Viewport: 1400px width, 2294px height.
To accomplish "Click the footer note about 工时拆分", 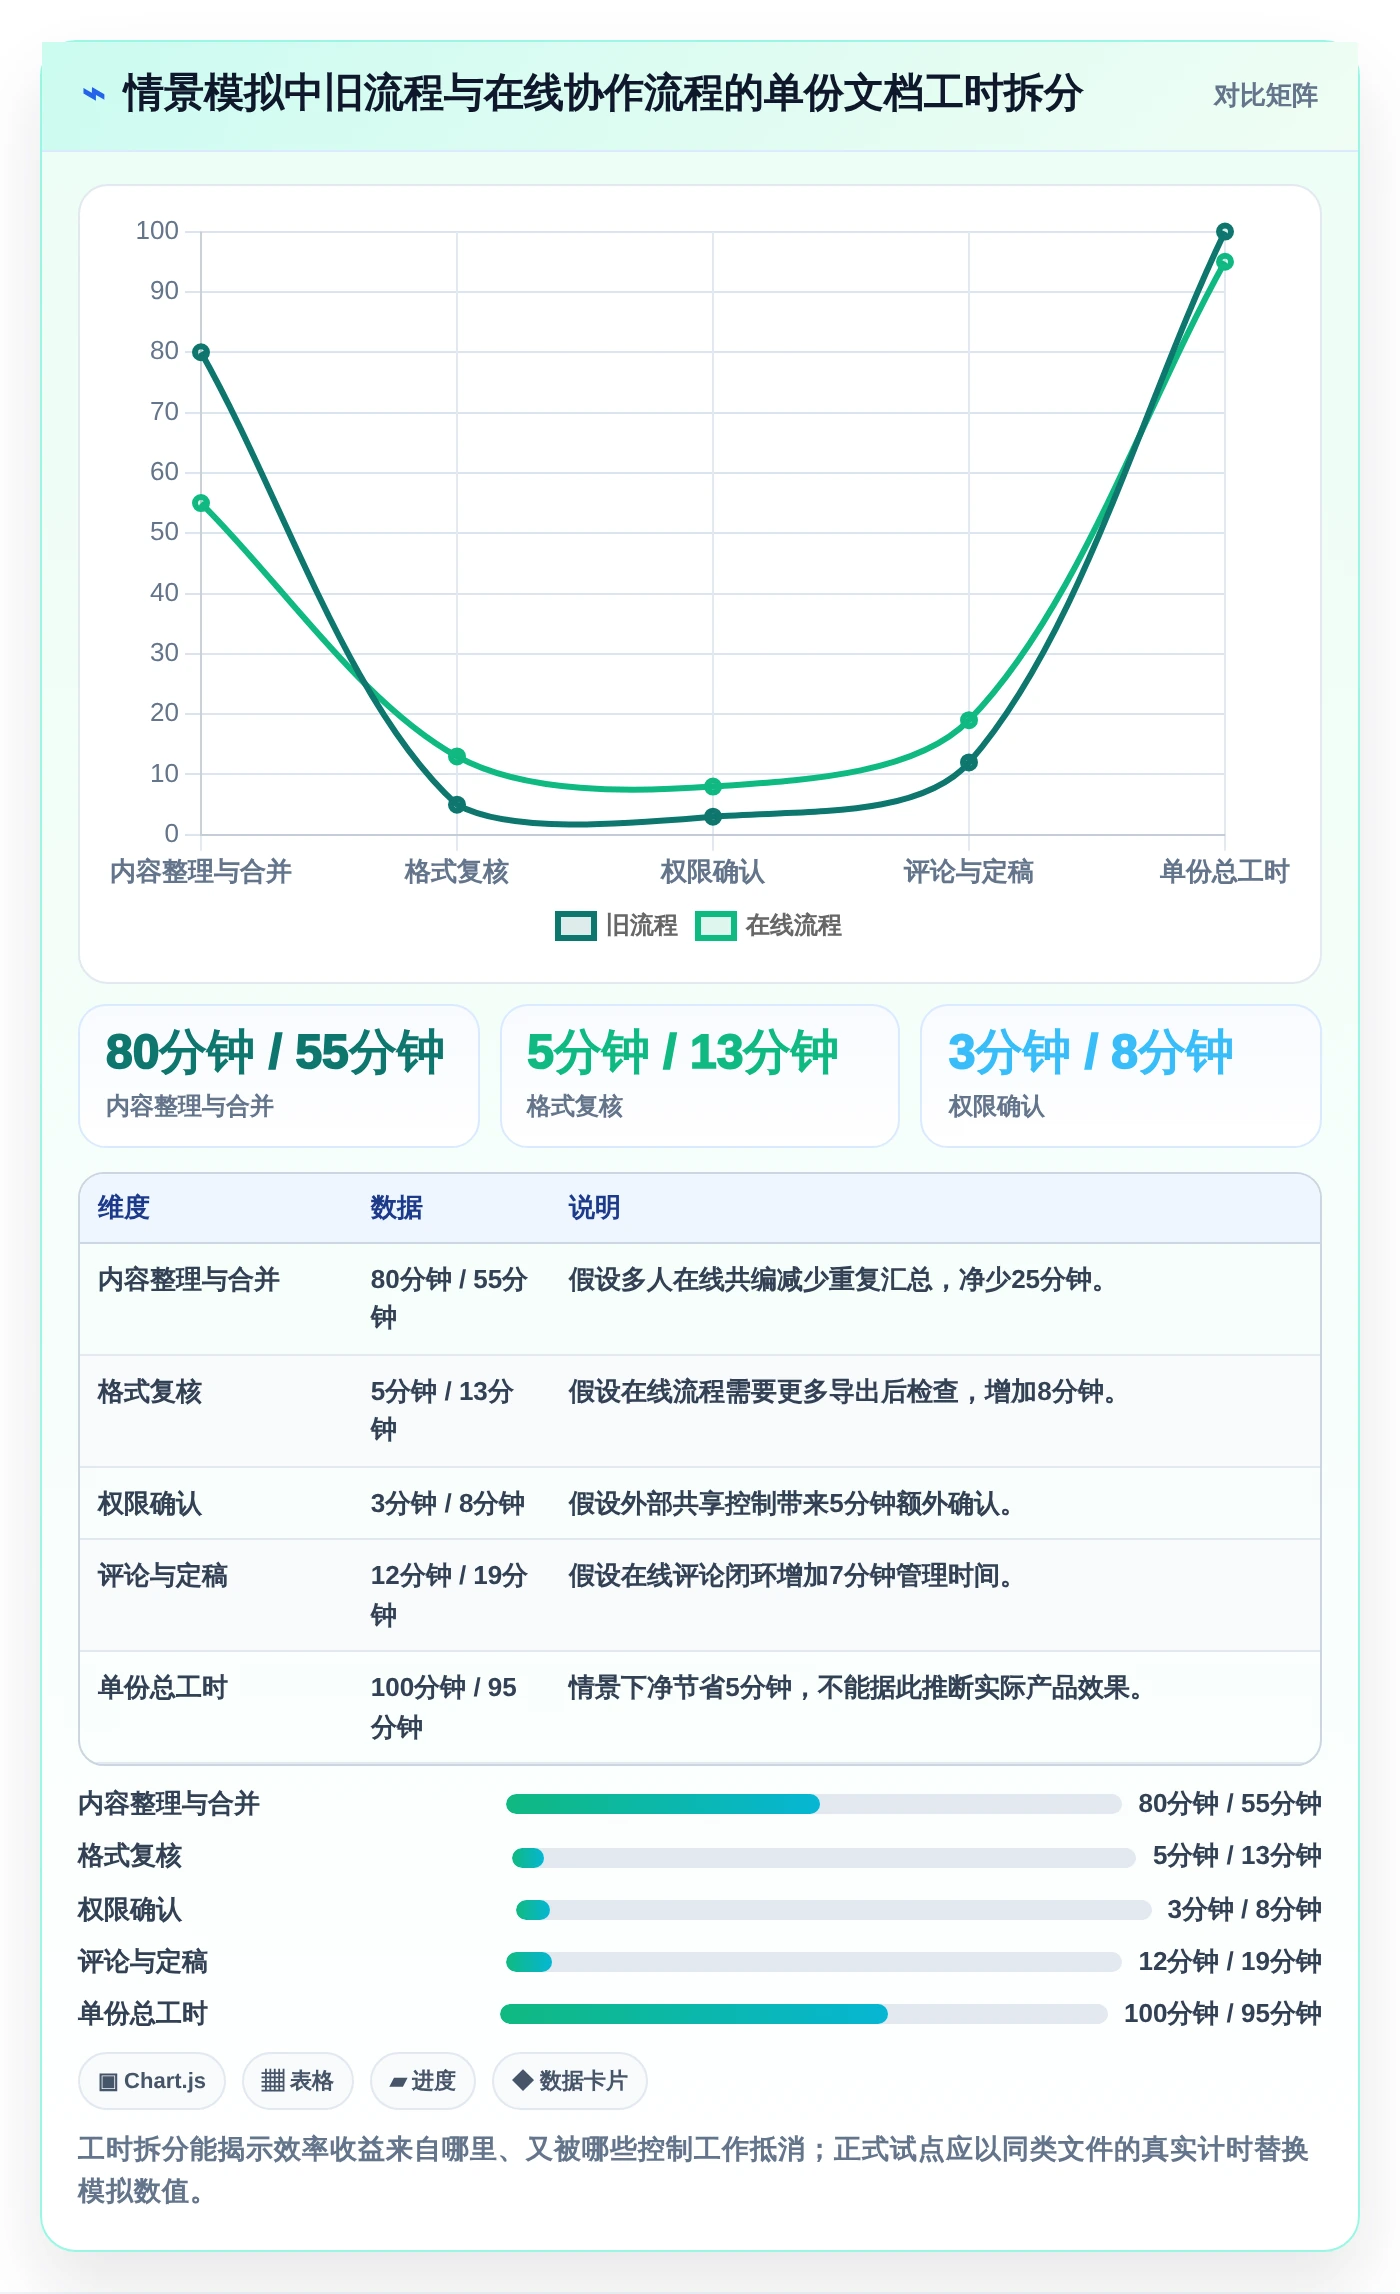I will (x=694, y=2170).
